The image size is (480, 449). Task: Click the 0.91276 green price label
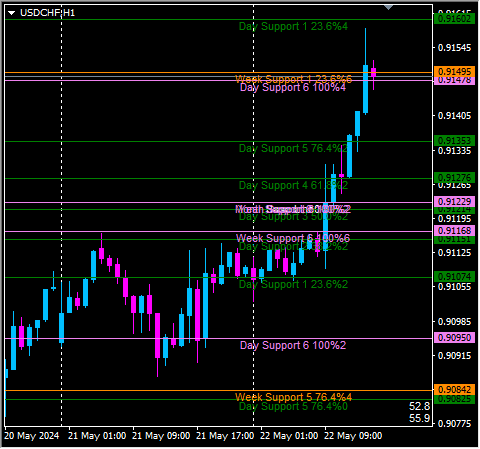pos(454,177)
